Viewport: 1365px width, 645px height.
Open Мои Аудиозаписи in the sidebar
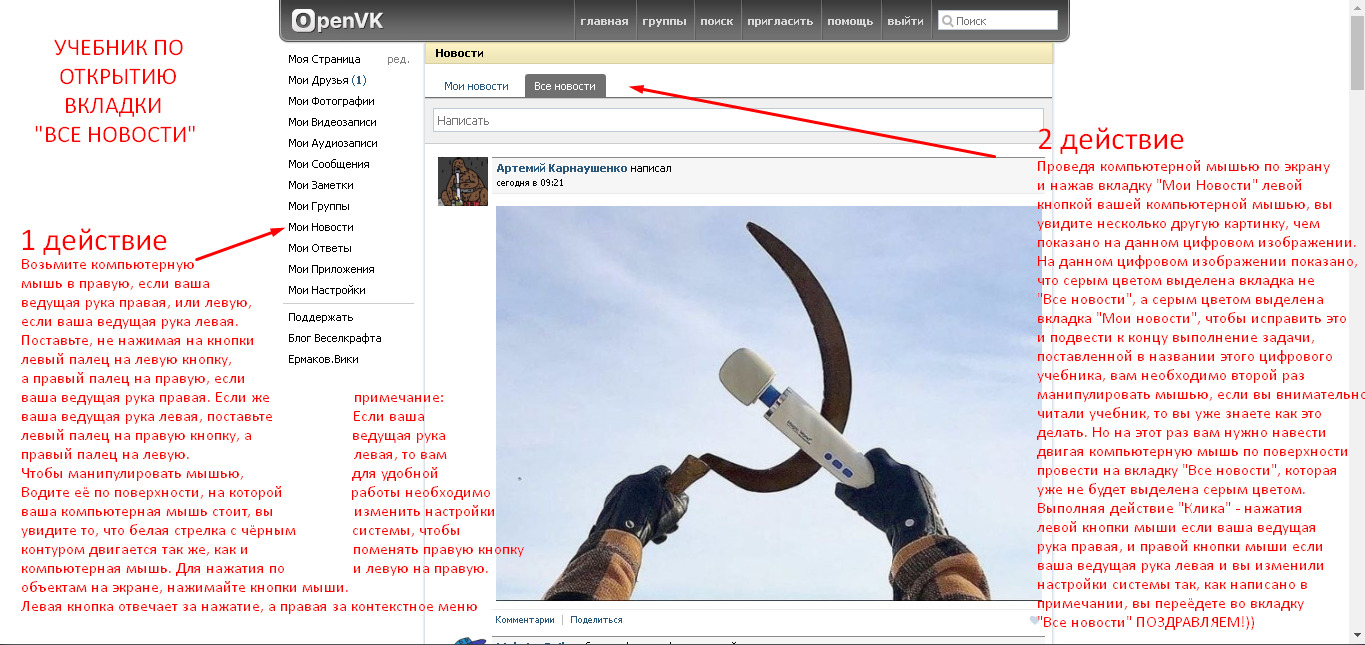click(332, 143)
